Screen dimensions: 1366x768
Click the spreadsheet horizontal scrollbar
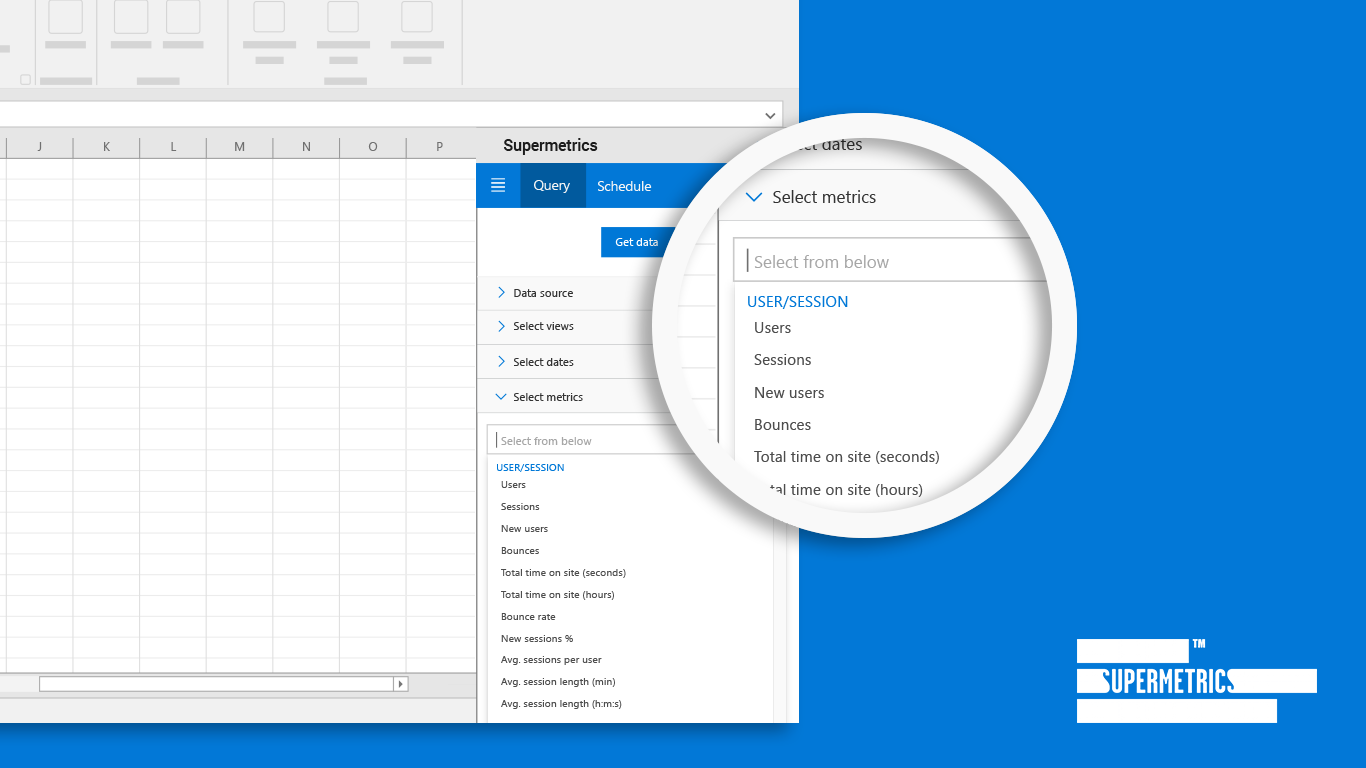216,684
